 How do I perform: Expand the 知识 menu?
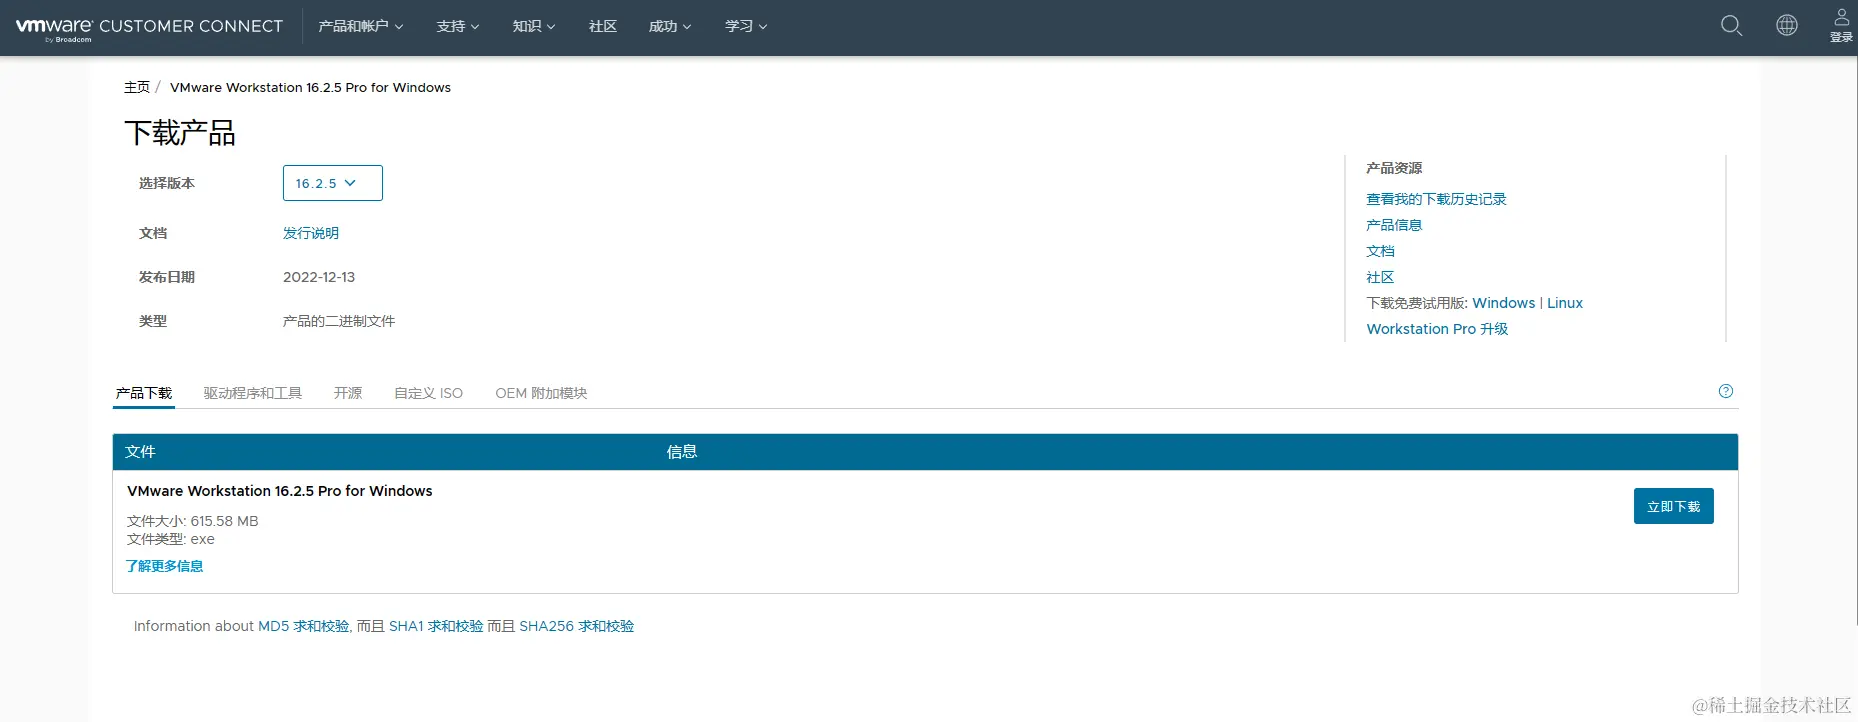[x=534, y=26]
